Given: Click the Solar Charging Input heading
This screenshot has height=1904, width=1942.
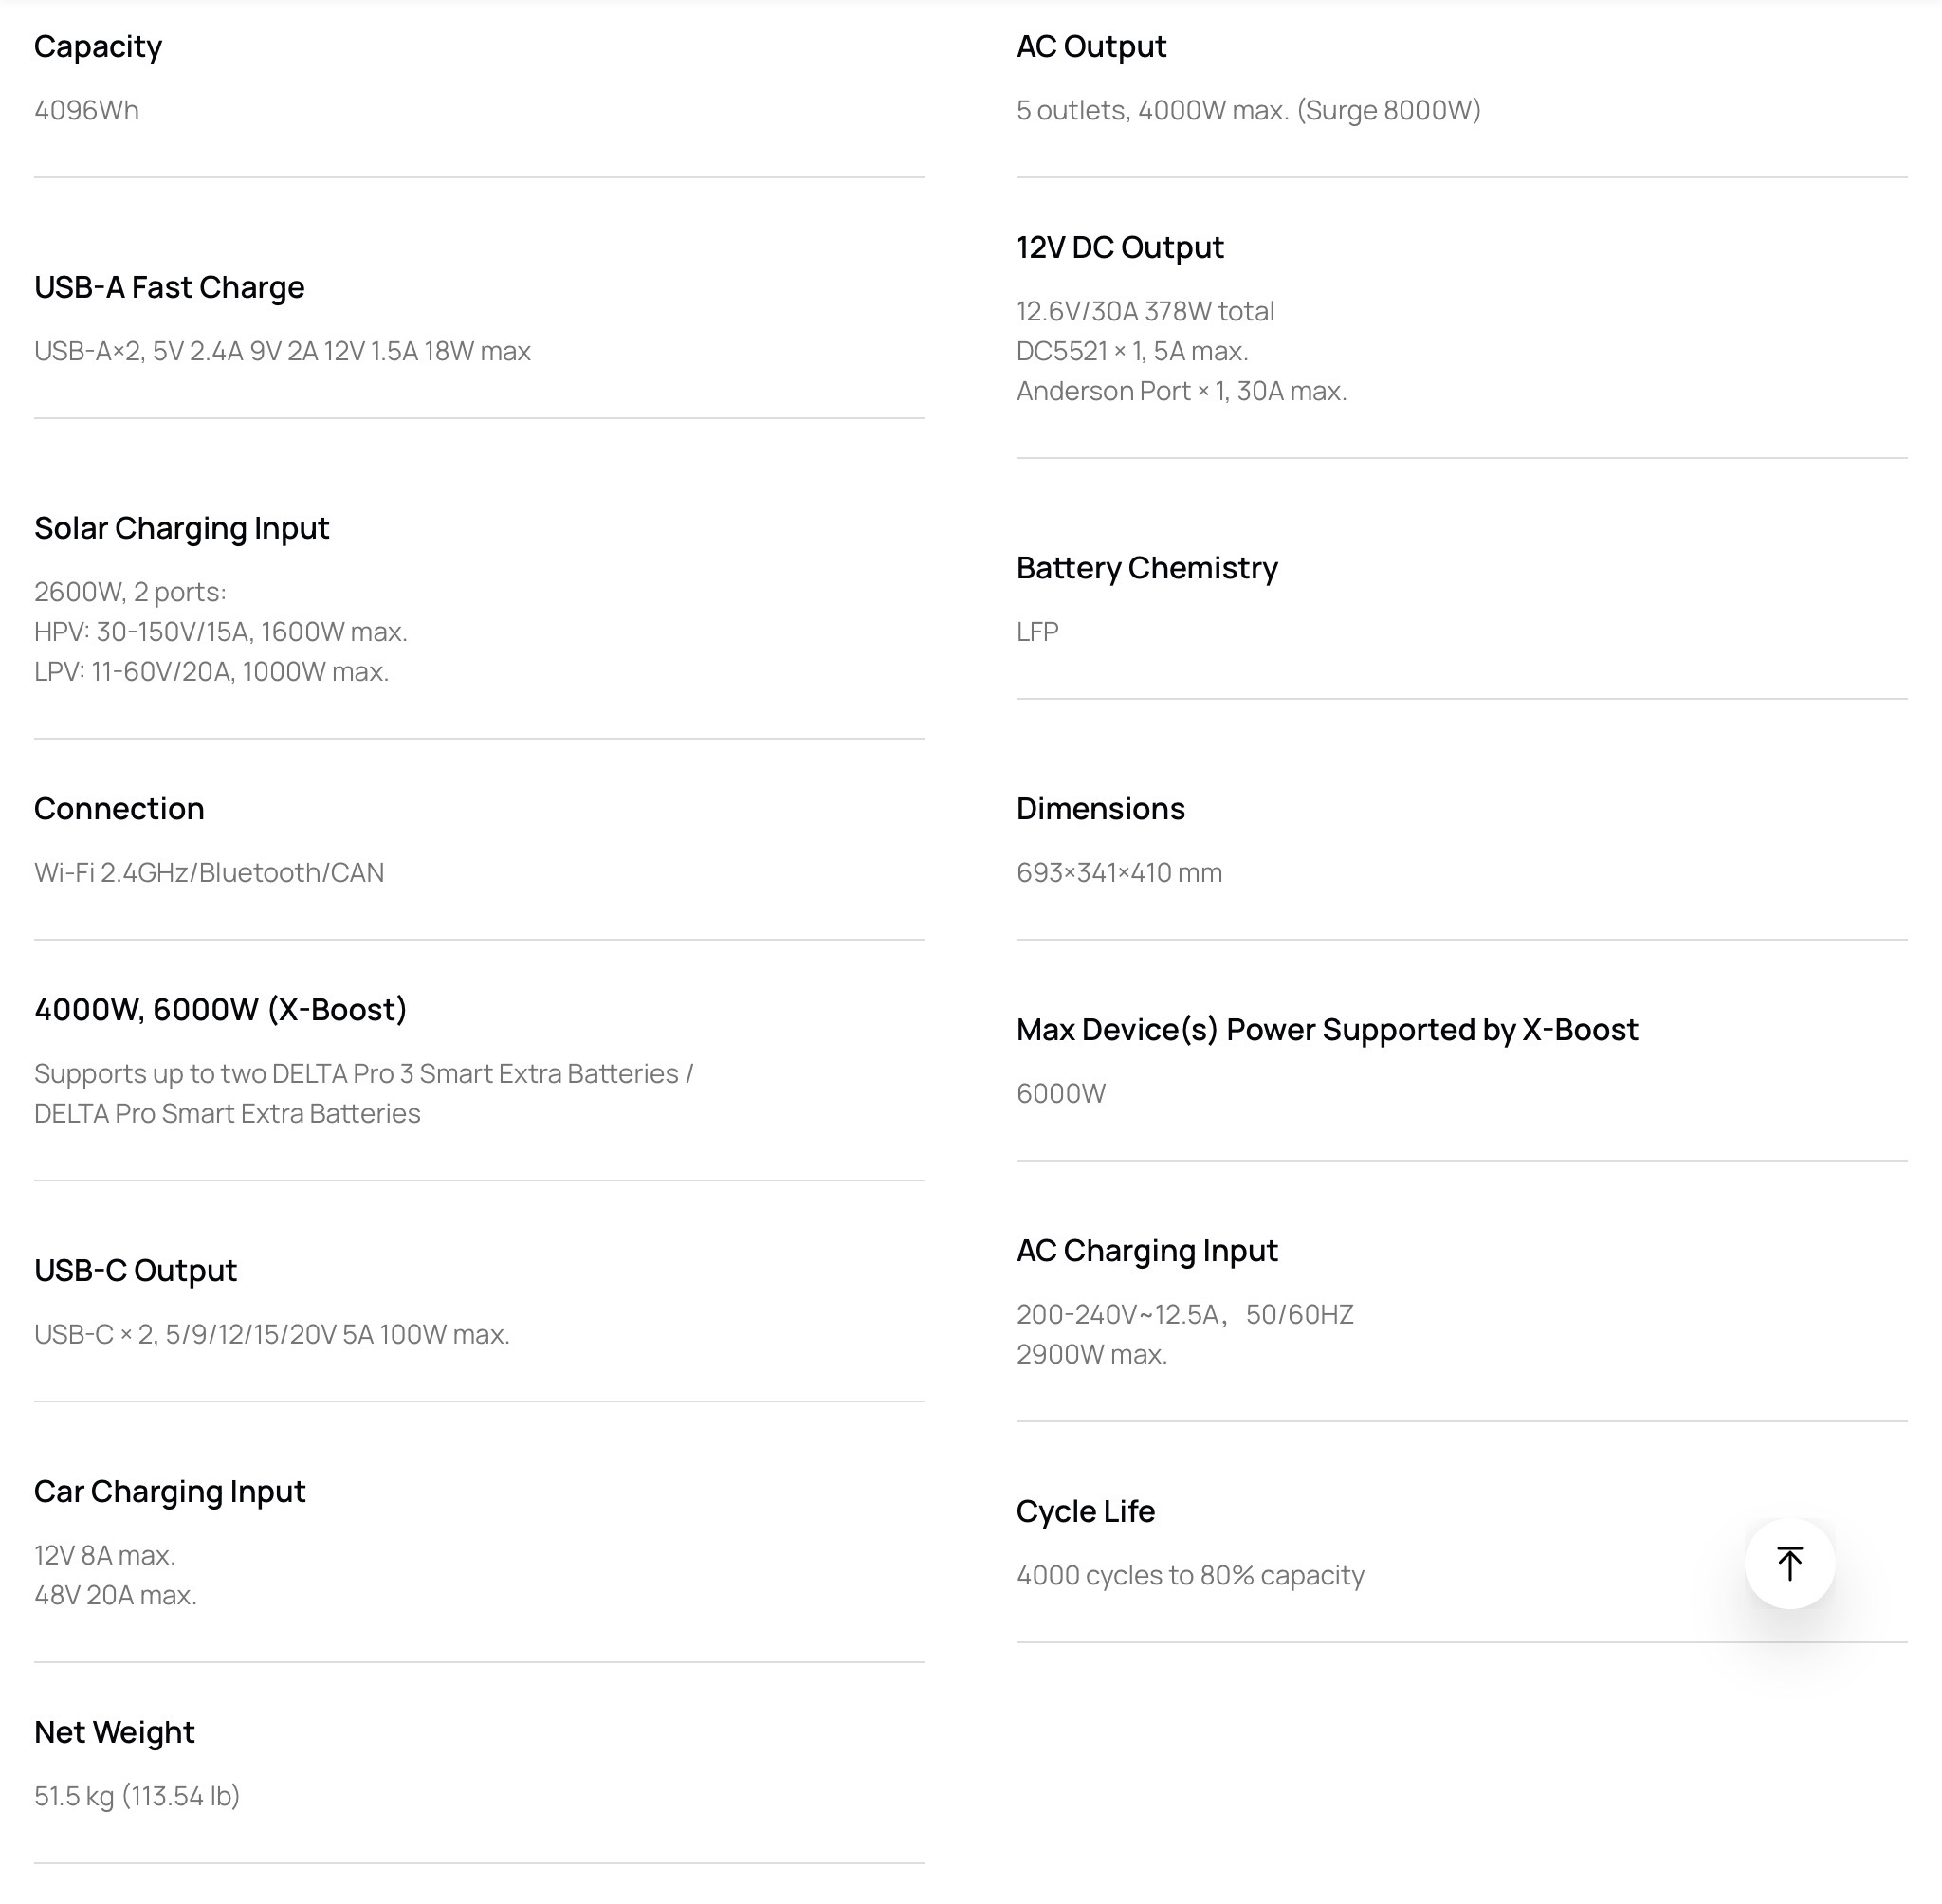Looking at the screenshot, I should coord(181,528).
